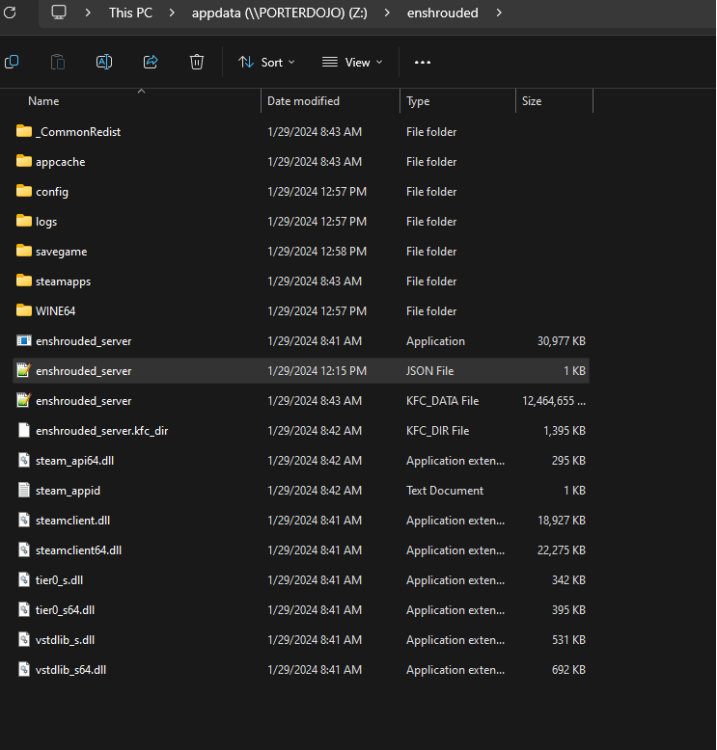
Task: Click the Share toolbar icon
Action: click(x=151, y=62)
